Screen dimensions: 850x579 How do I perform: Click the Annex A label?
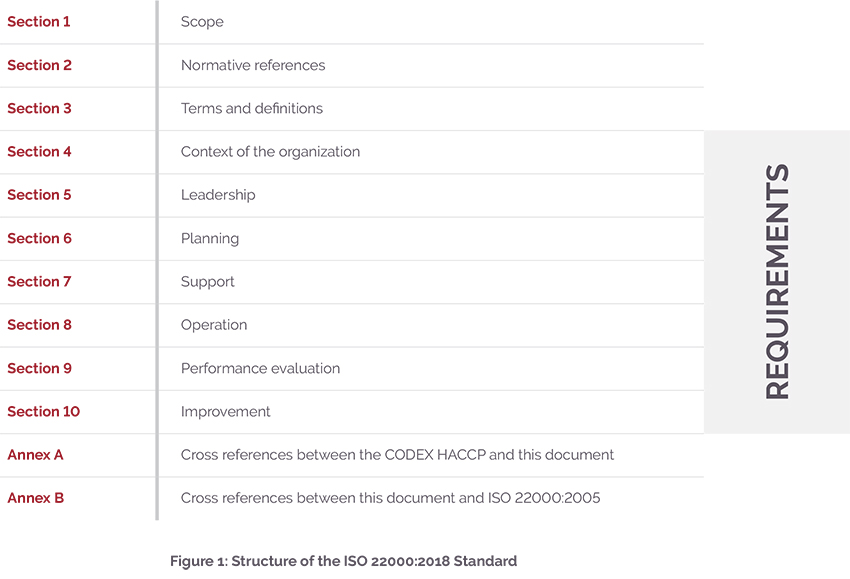click(x=35, y=455)
